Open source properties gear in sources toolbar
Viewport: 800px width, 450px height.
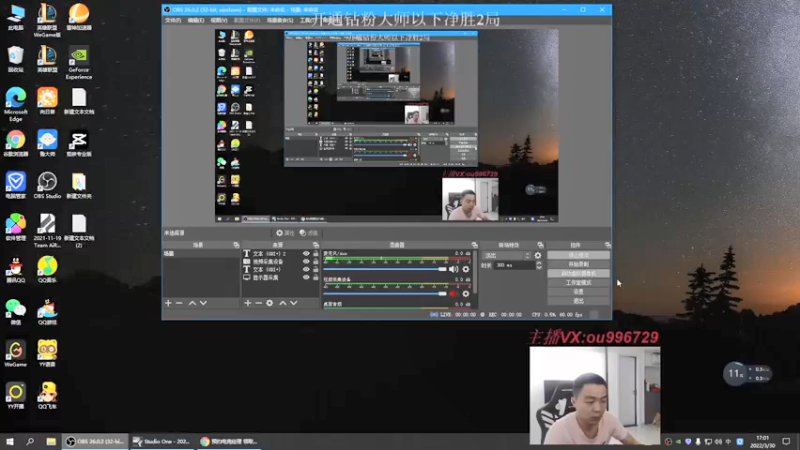click(270, 303)
